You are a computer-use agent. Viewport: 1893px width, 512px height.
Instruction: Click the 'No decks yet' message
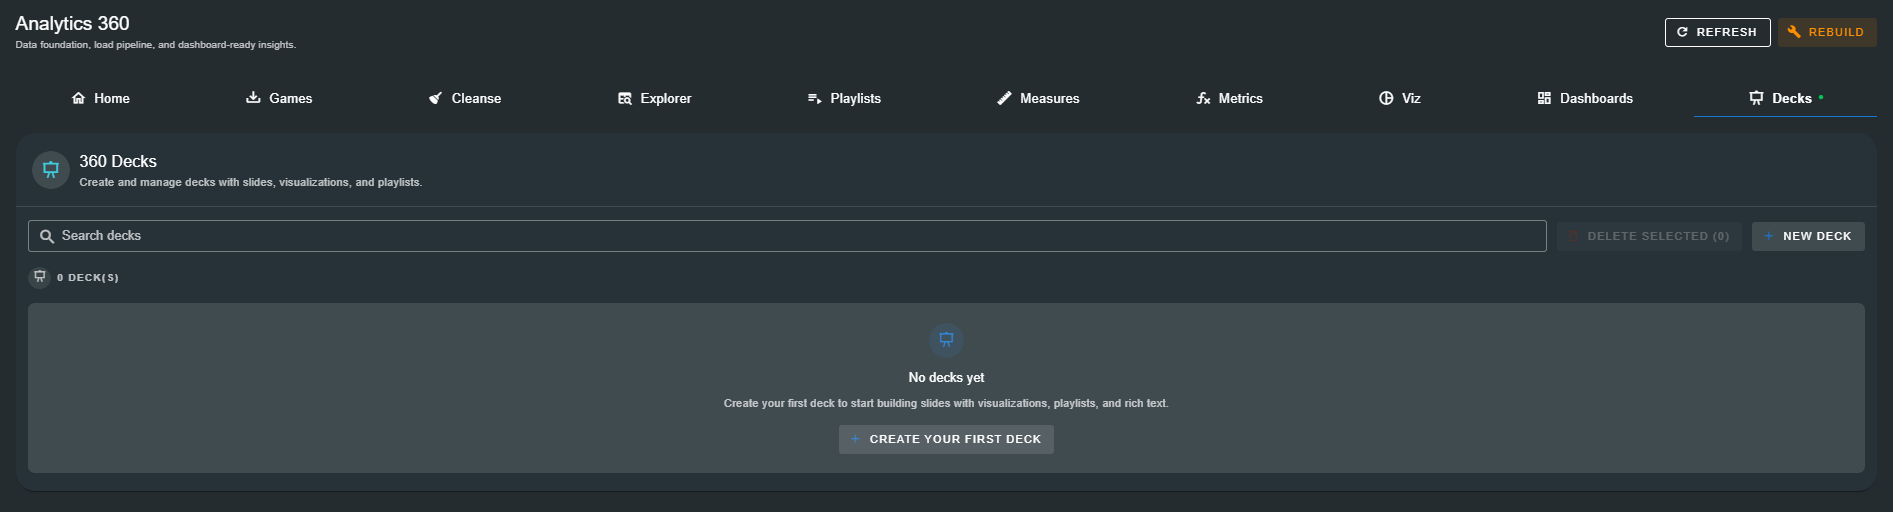[x=946, y=377]
